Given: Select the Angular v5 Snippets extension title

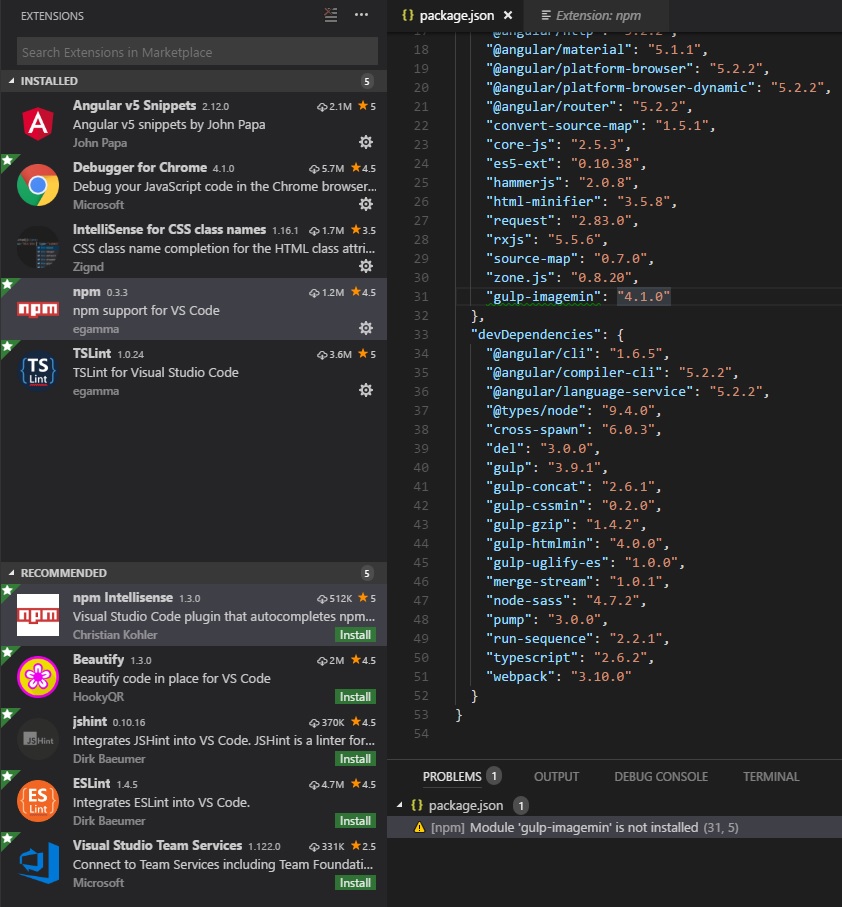Looking at the screenshot, I should click(x=134, y=105).
